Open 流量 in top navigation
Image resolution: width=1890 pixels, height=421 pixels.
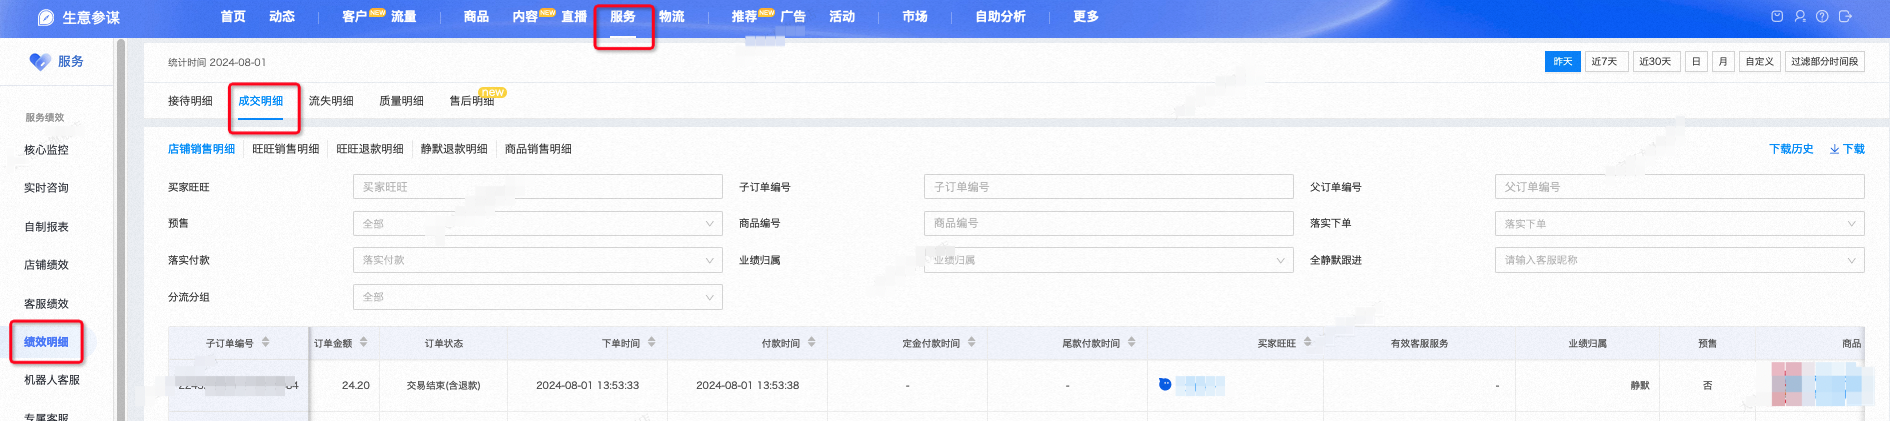click(x=404, y=17)
